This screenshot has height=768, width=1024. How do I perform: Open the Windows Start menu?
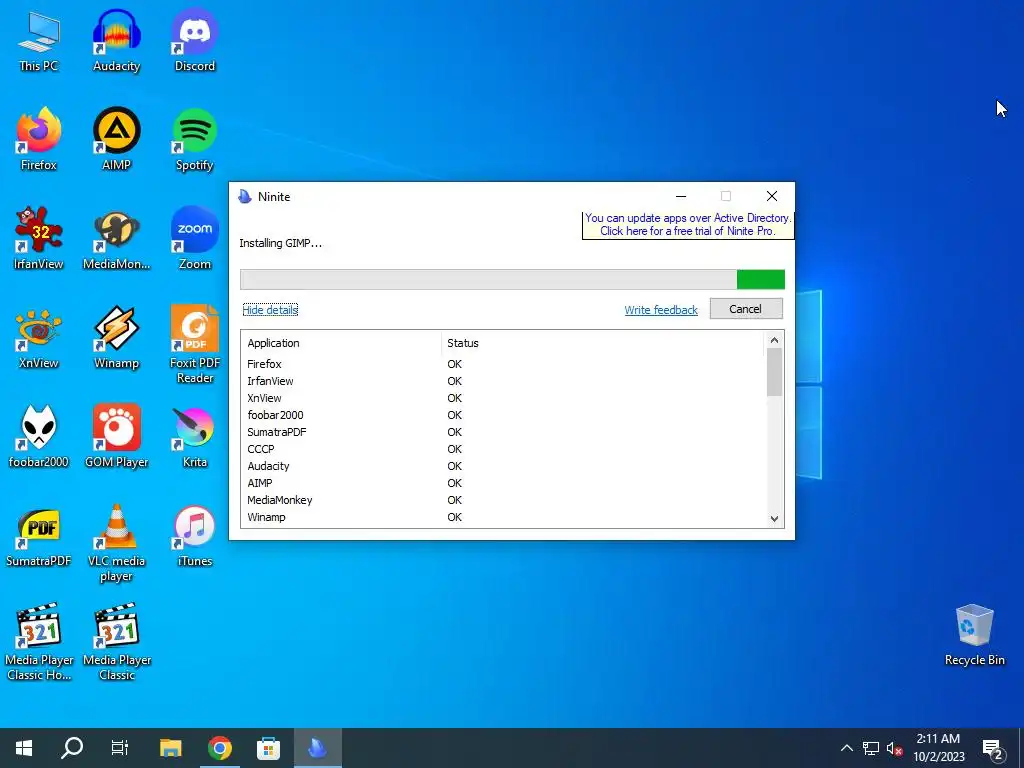(x=24, y=748)
